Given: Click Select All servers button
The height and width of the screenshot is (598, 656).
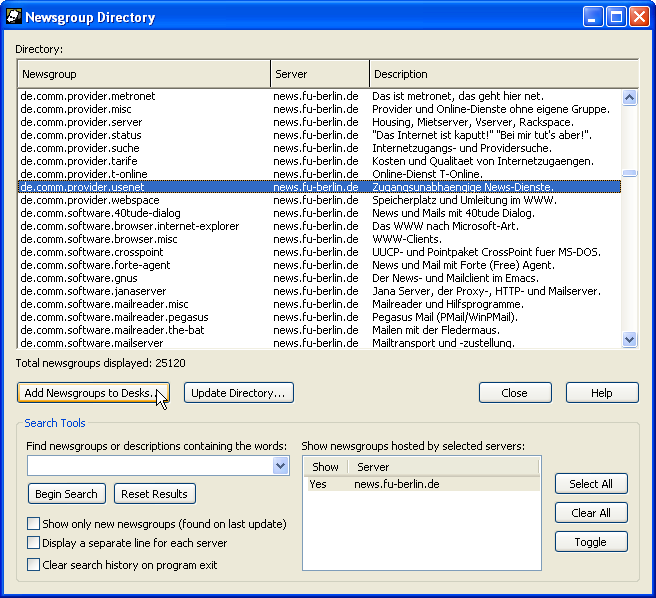Looking at the screenshot, I should point(590,484).
